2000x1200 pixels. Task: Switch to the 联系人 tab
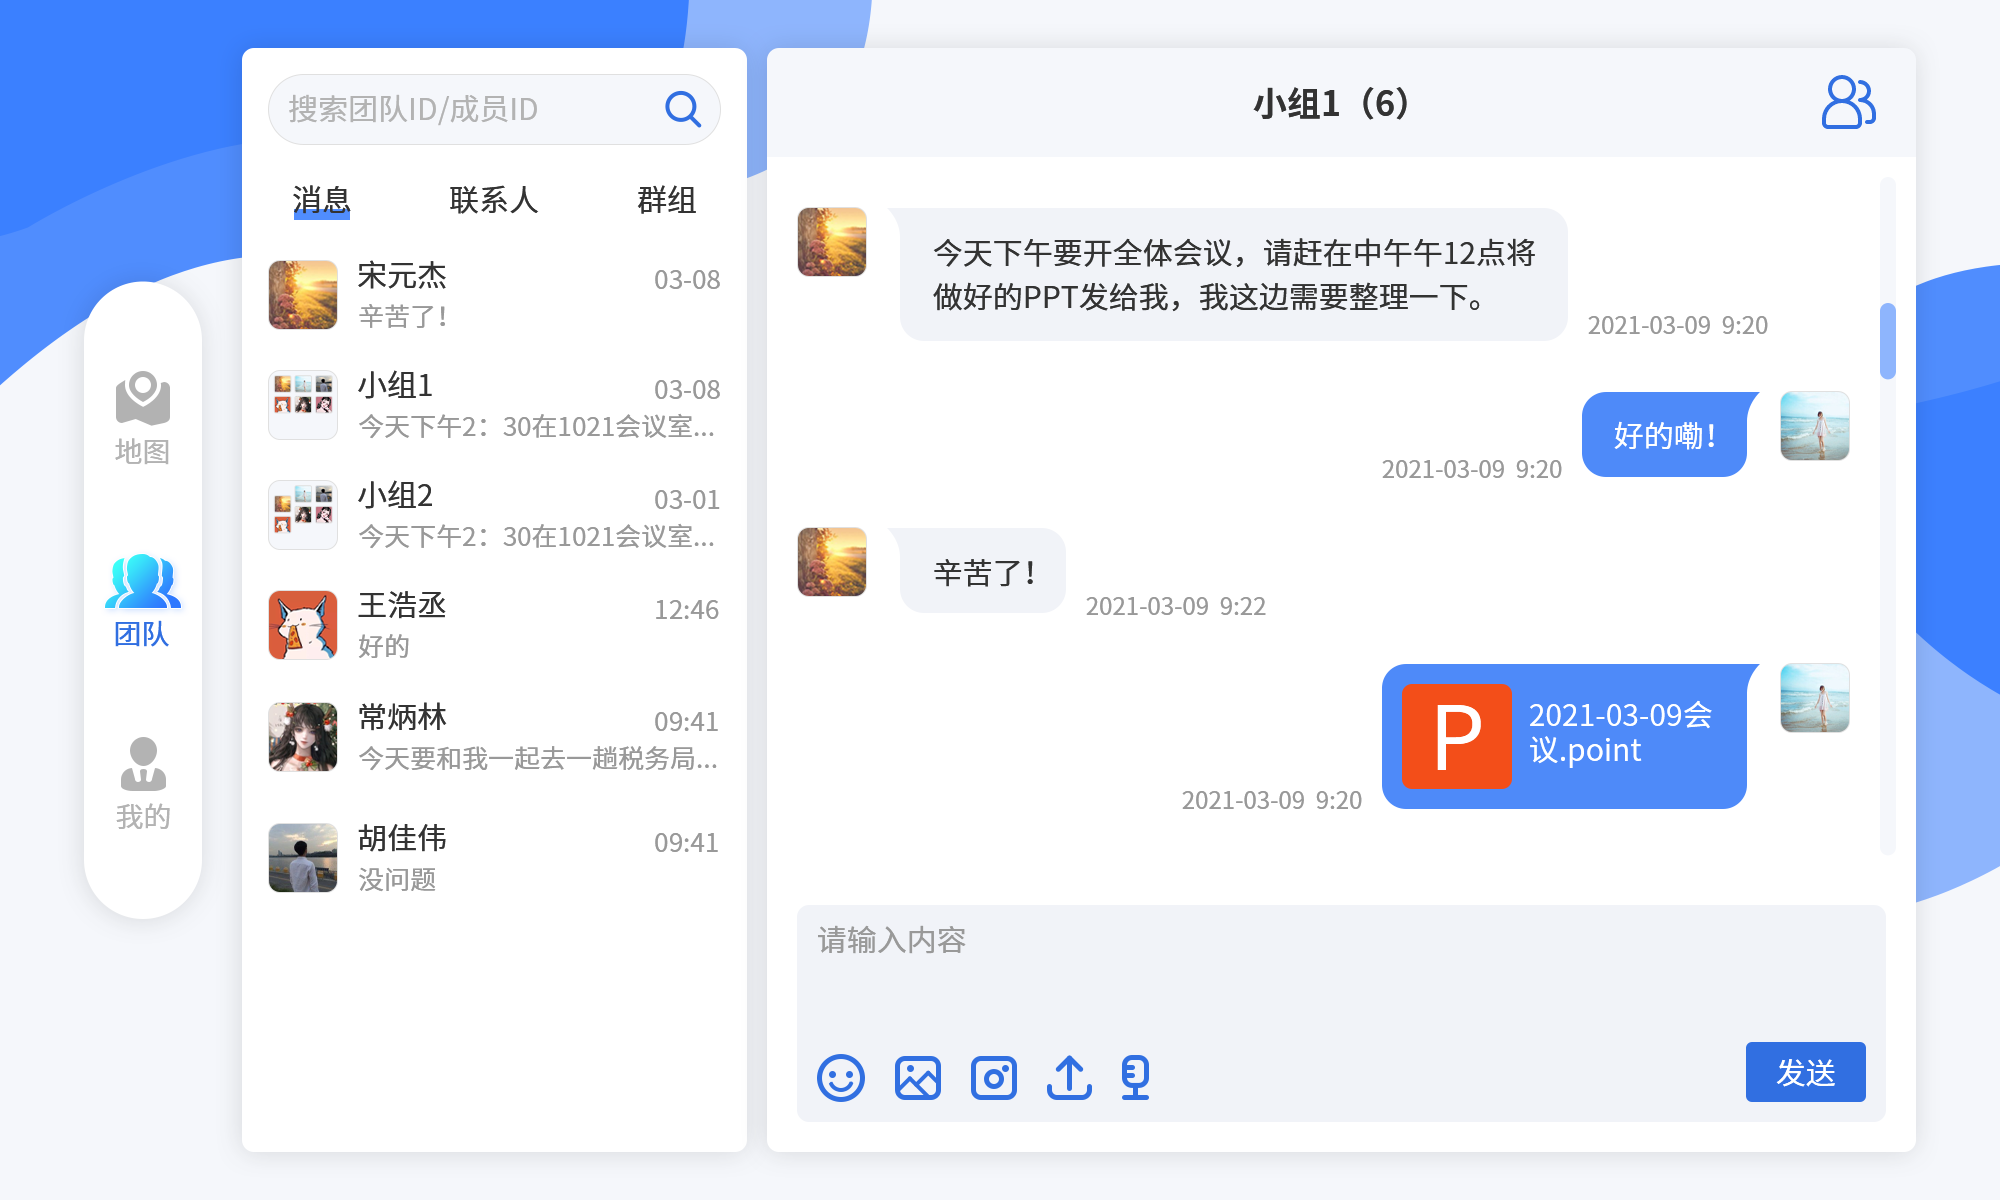[x=493, y=200]
